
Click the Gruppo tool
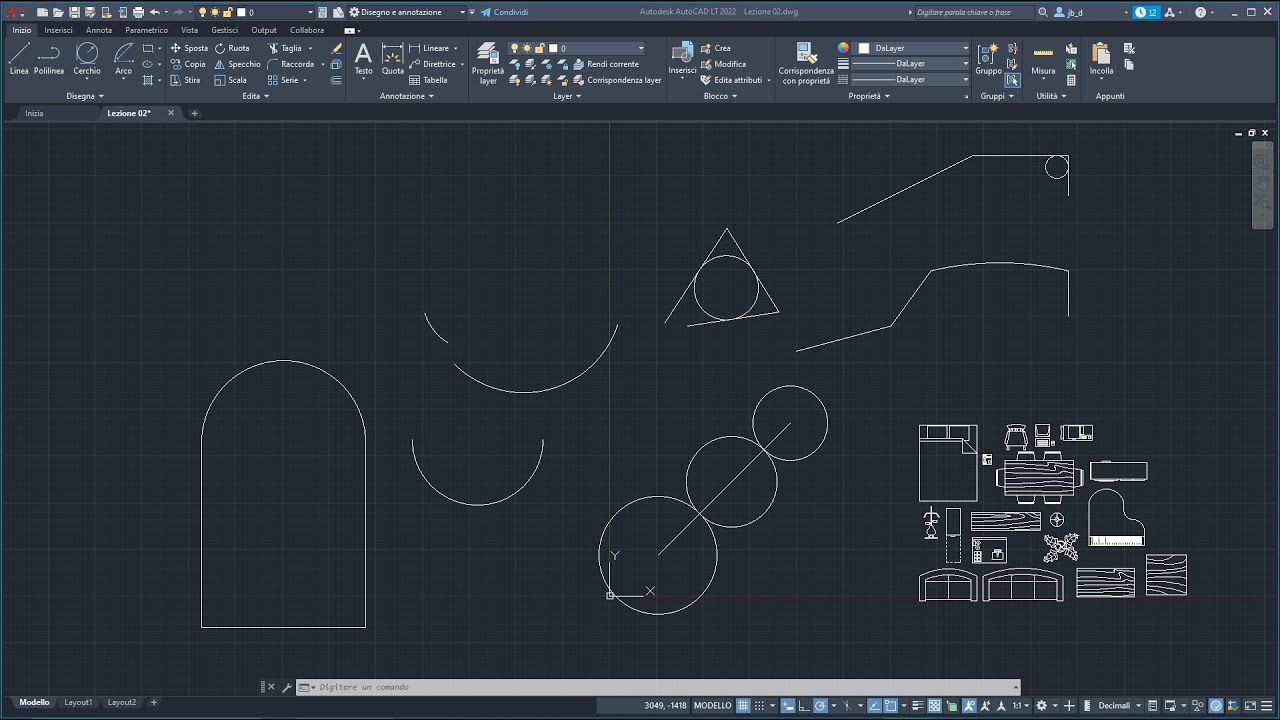(988, 59)
